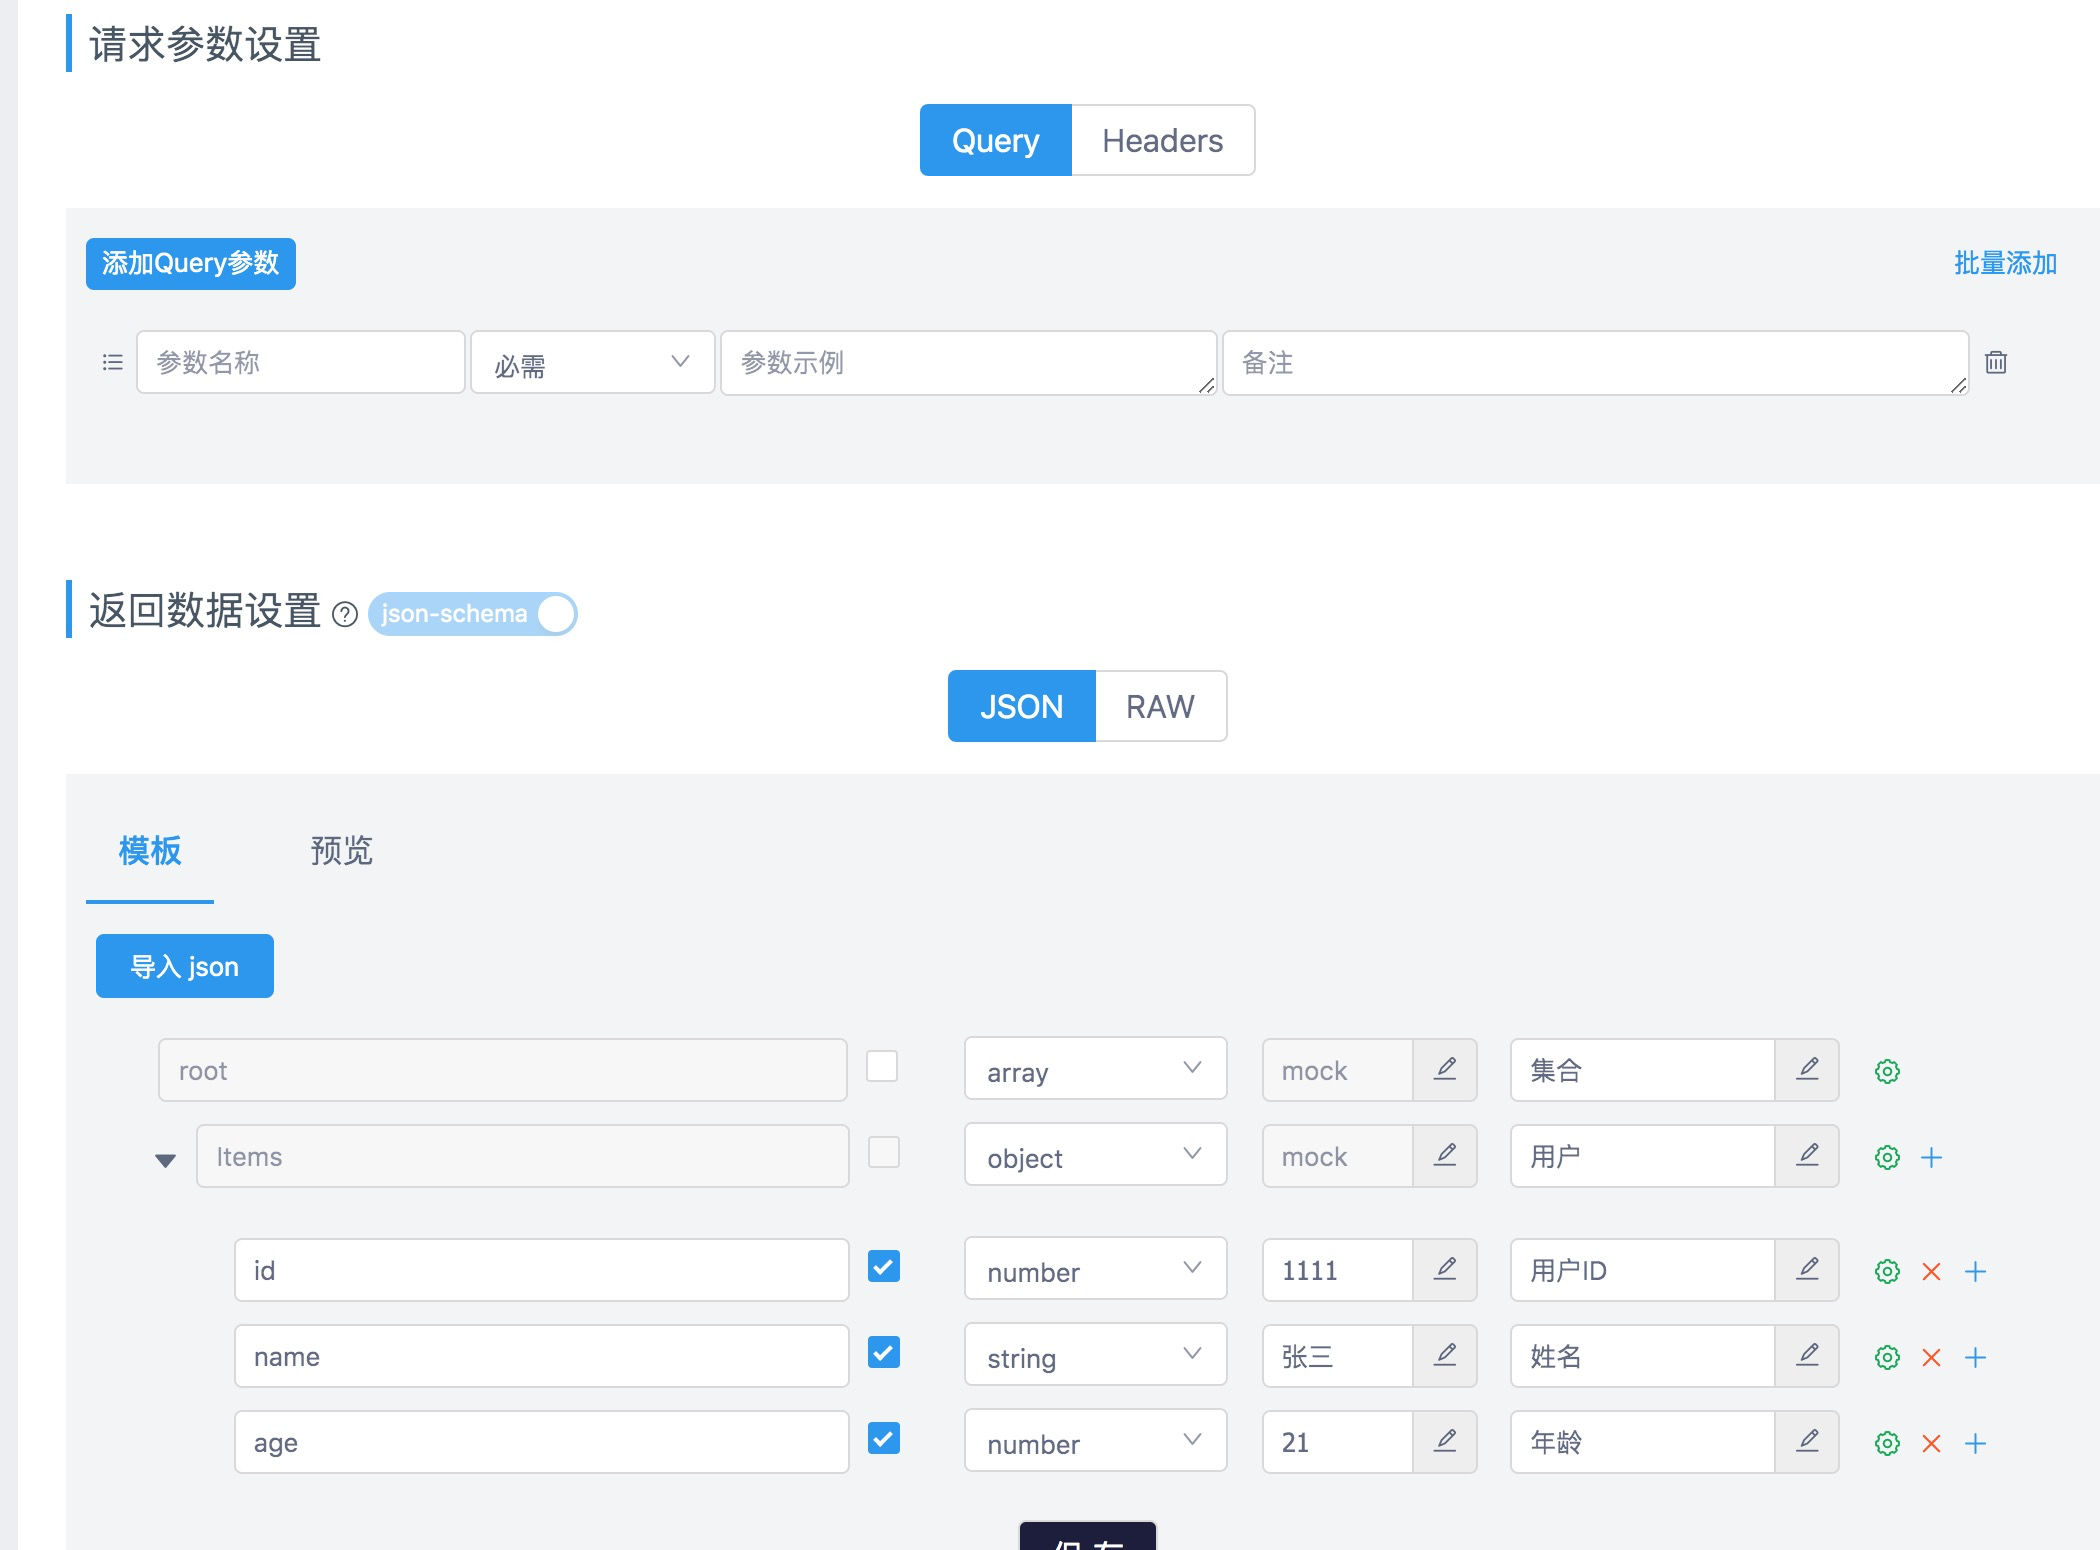Edit the mock value of id field

[x=1445, y=1270]
